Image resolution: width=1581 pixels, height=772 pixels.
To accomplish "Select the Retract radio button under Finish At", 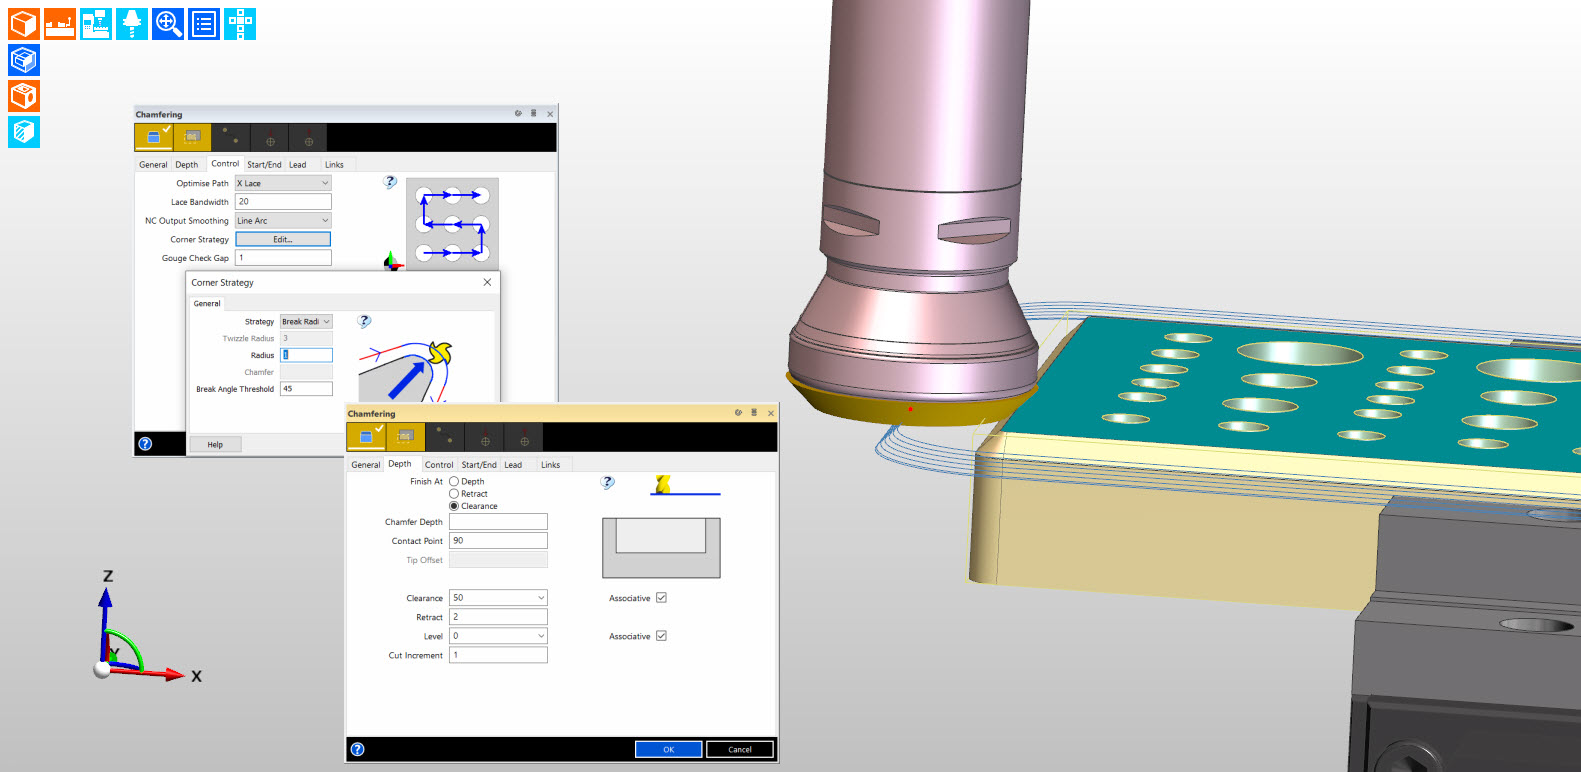I will click(x=454, y=494).
